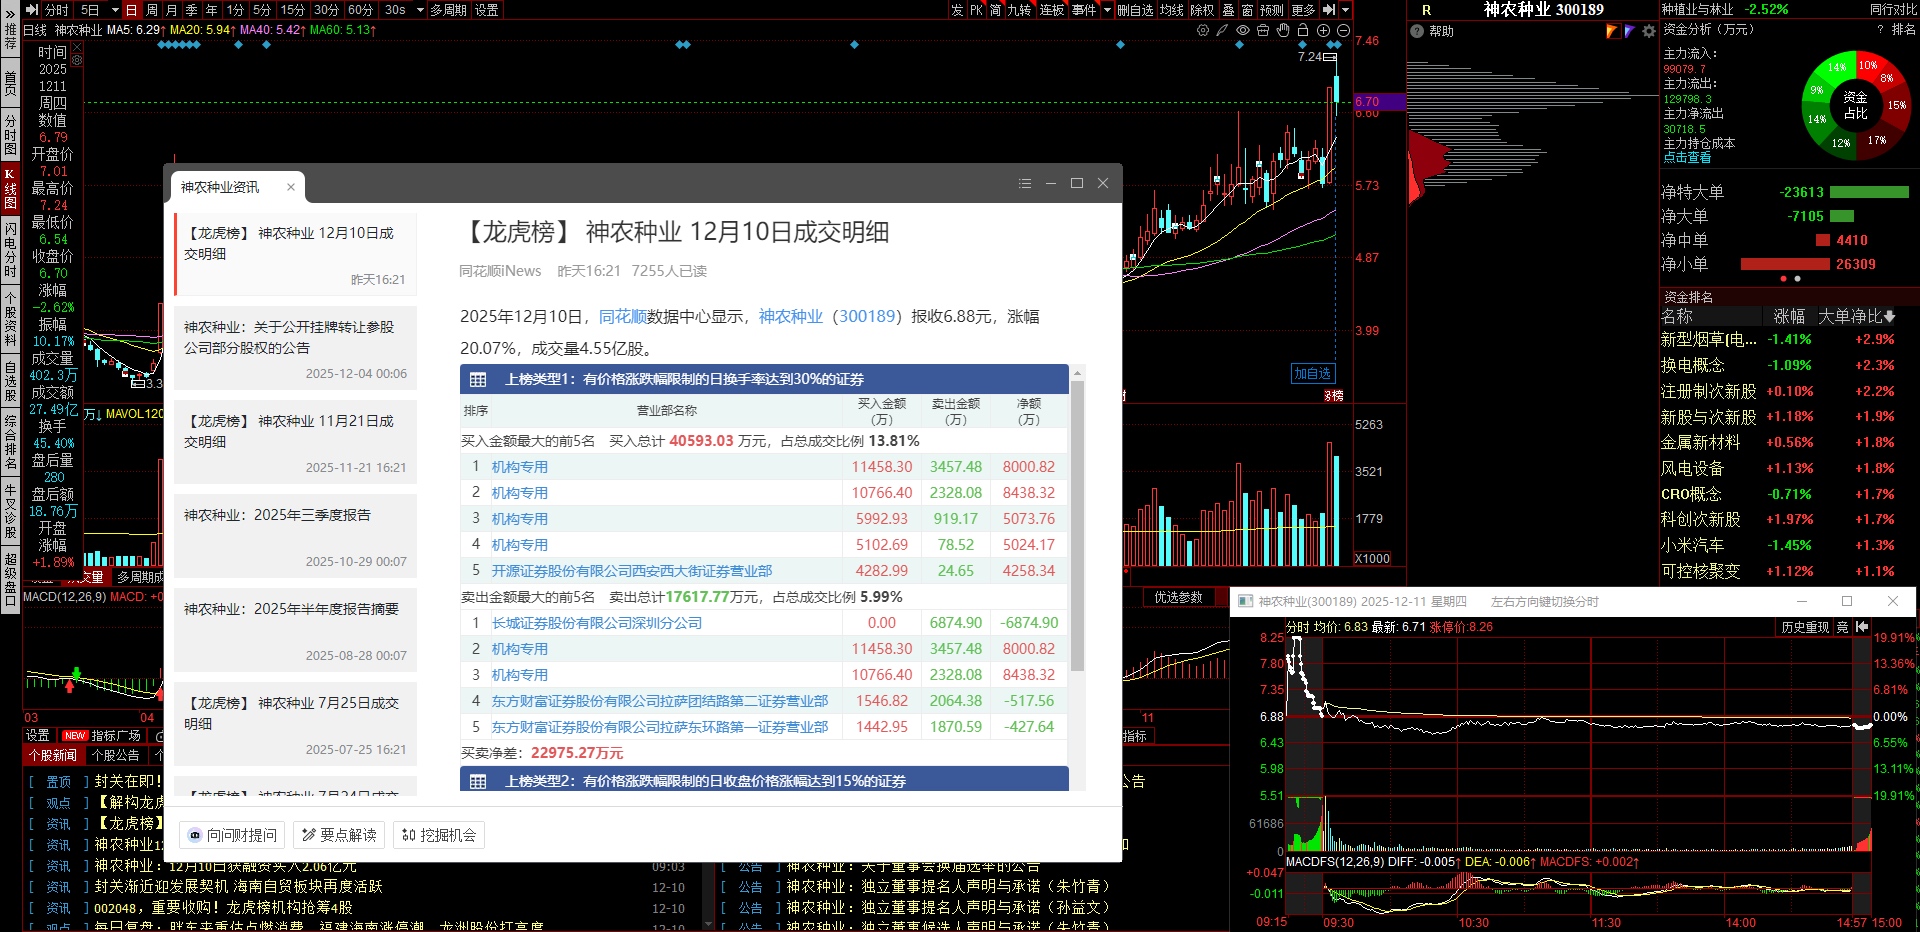Viewport: 1920px width, 932px height.
Task: Click the 神农种业 分时 window title icon
Action: 1245,601
